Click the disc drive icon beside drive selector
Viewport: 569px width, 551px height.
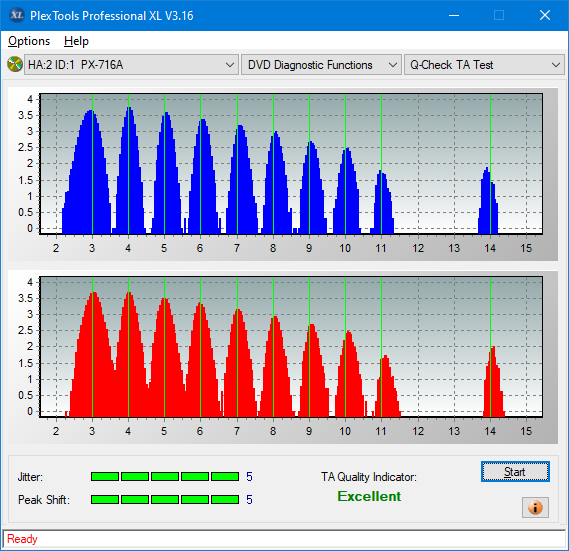coord(15,64)
